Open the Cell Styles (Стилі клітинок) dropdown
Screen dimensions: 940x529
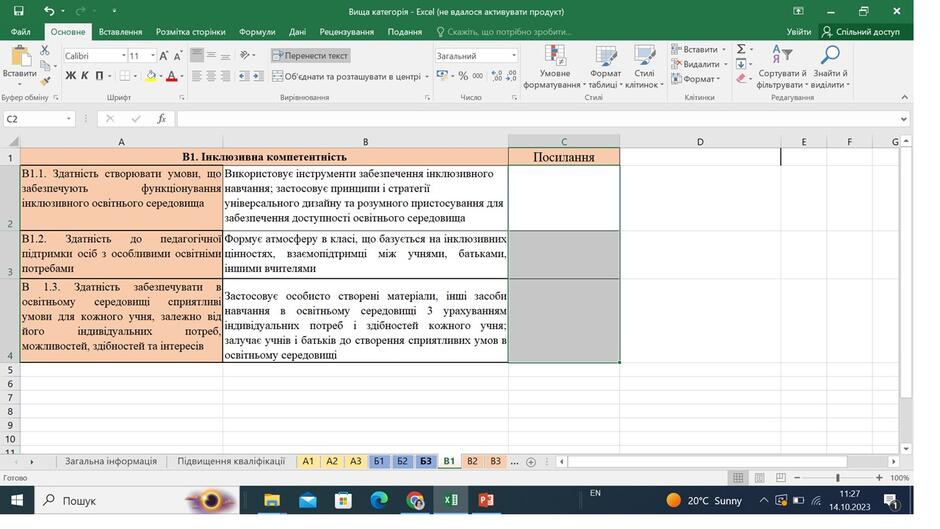pyautogui.click(x=644, y=66)
